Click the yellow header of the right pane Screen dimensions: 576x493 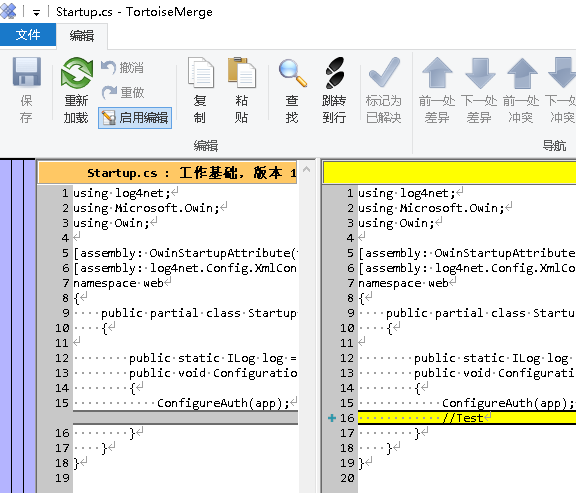pyautogui.click(x=449, y=172)
